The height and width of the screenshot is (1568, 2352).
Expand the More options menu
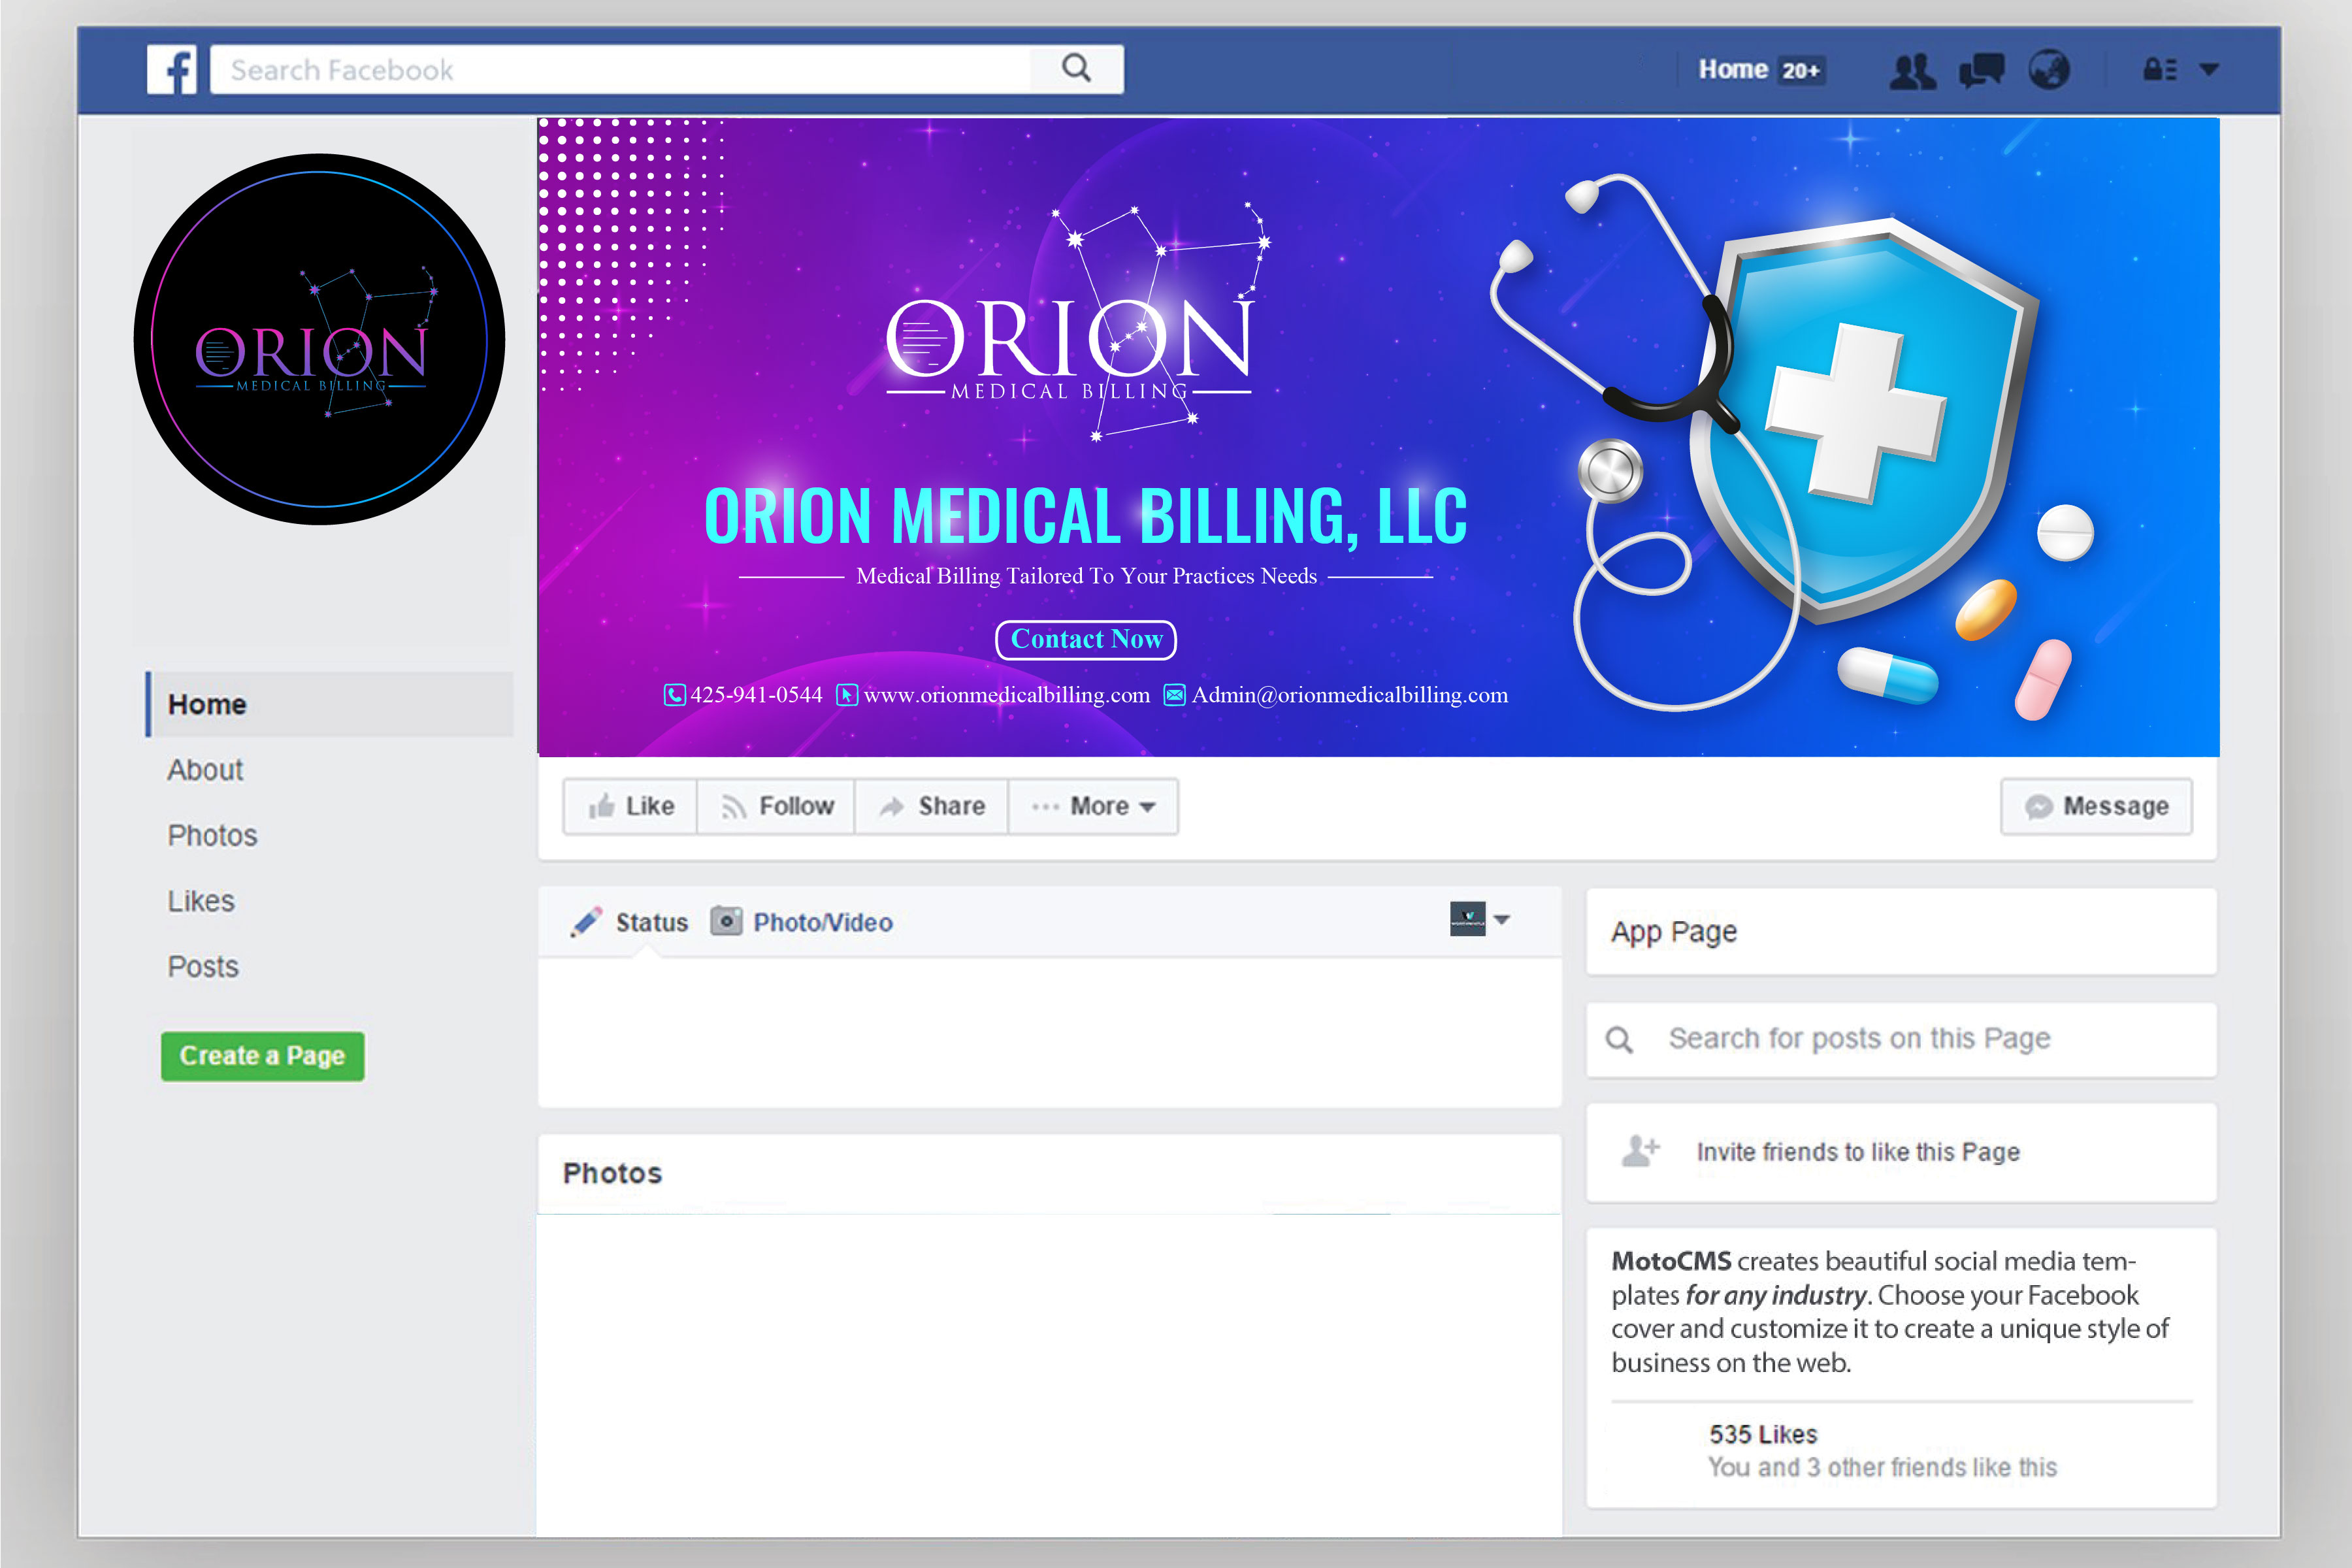[x=1093, y=806]
